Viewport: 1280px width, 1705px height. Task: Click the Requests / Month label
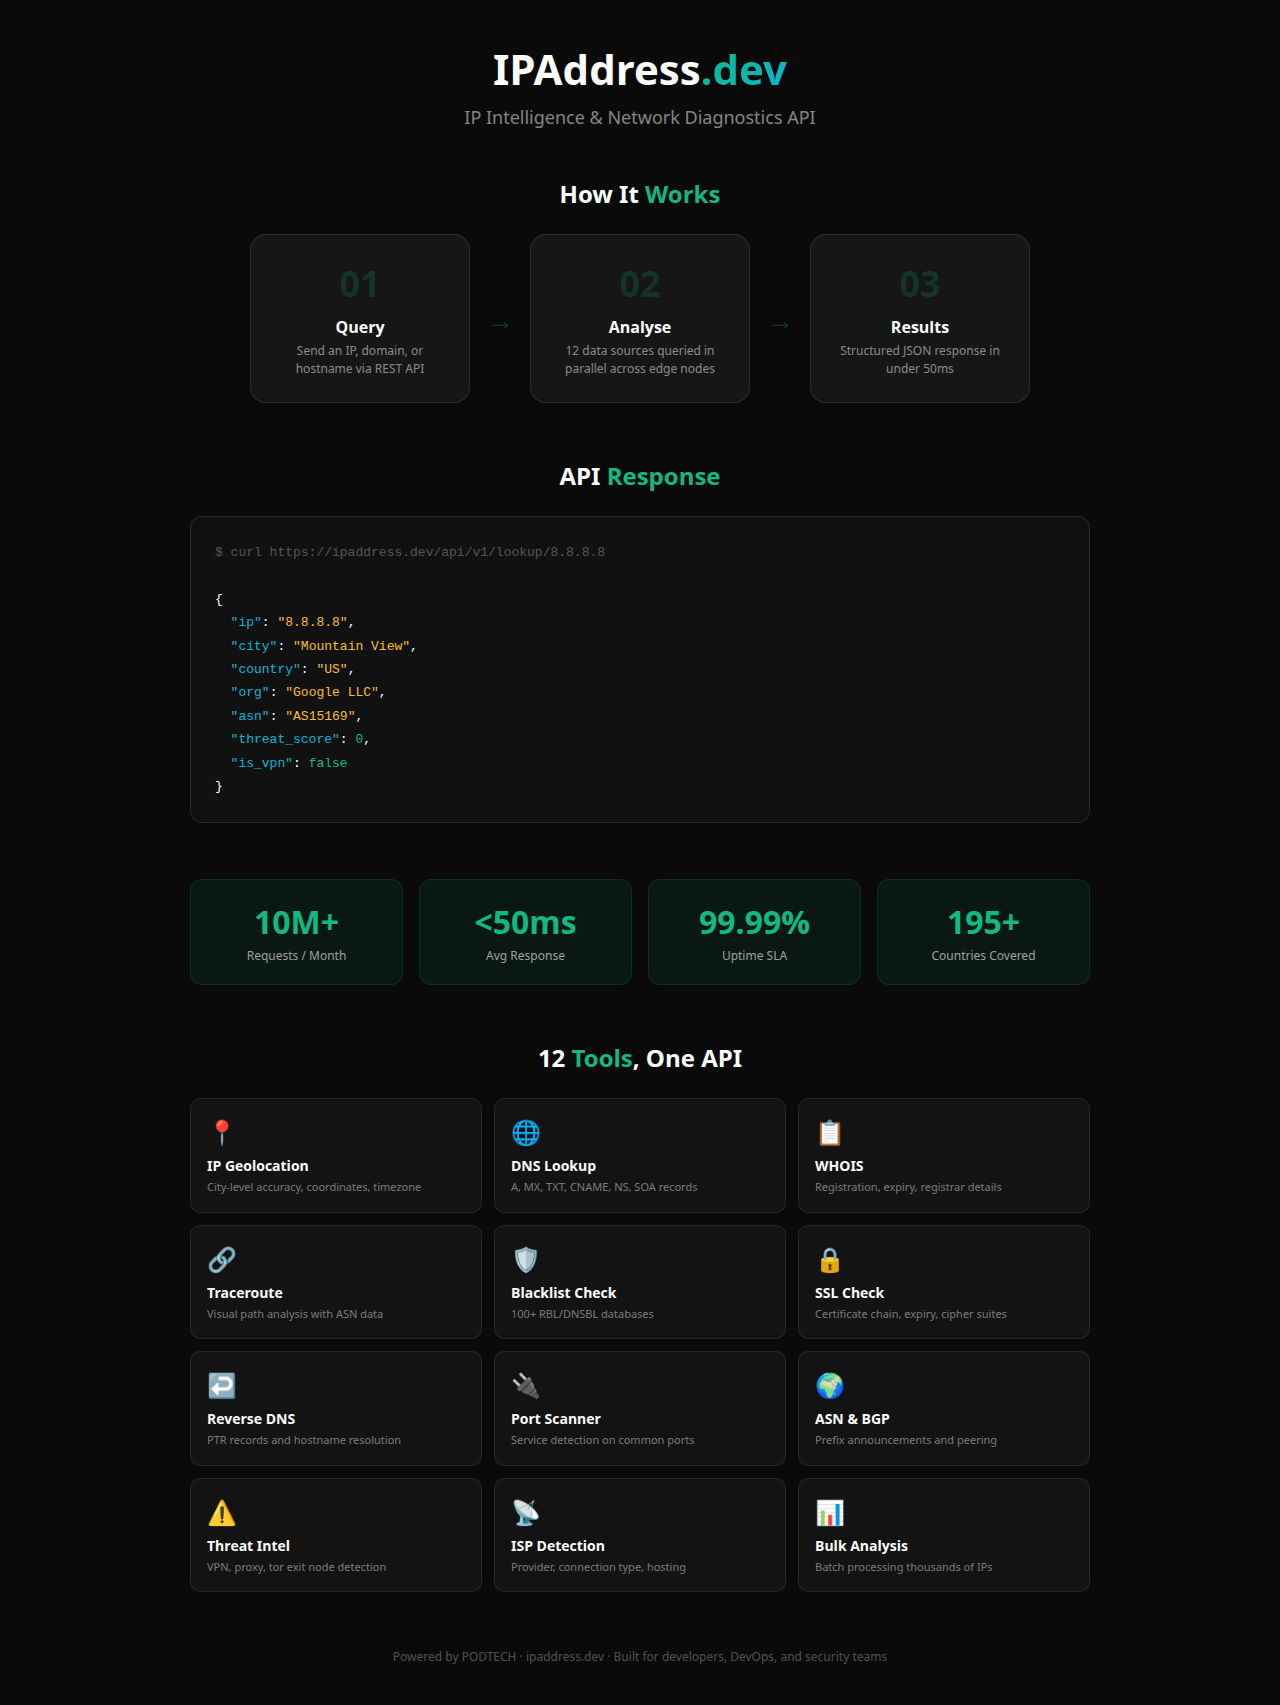click(x=297, y=956)
